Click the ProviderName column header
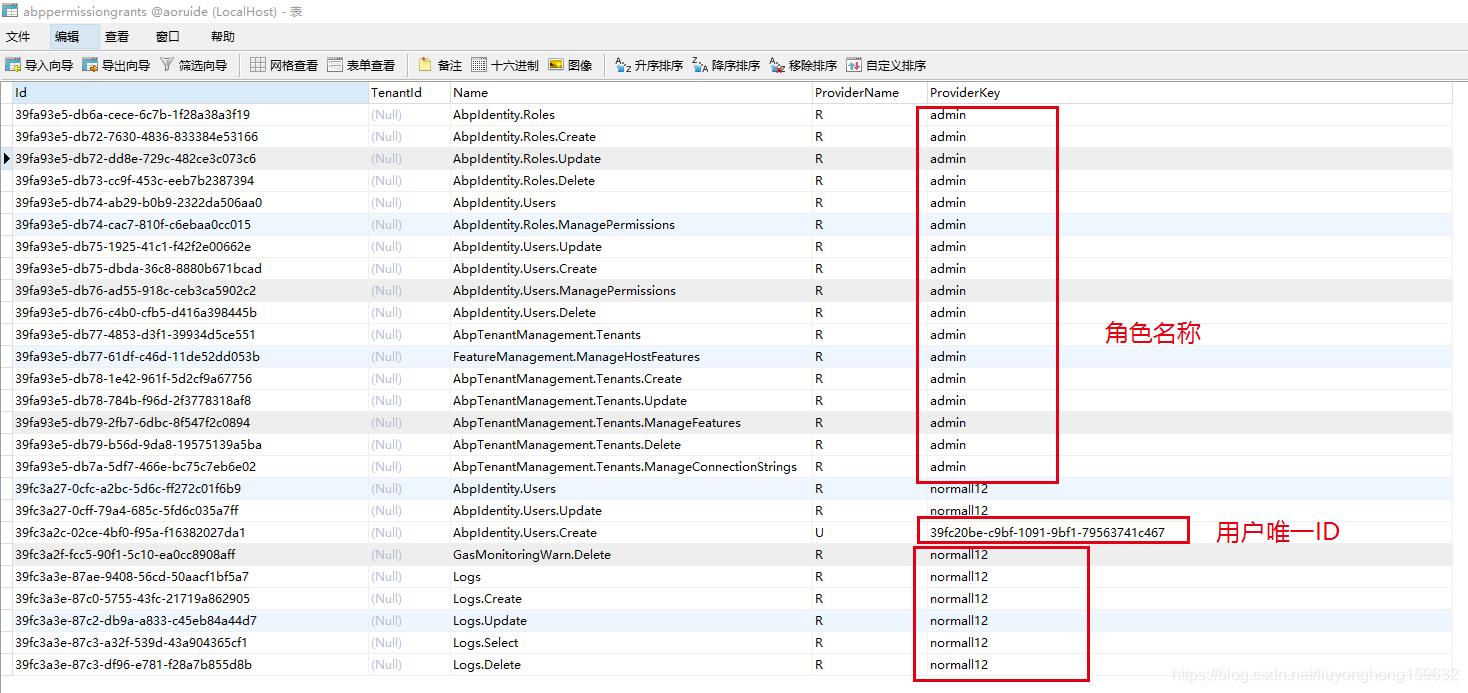The height and width of the screenshot is (693, 1468). 869,92
